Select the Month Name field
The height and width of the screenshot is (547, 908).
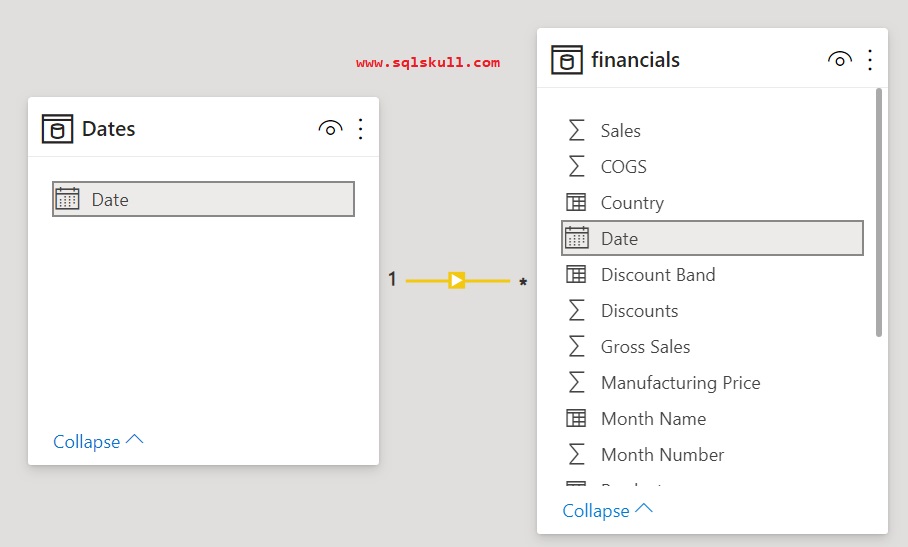tap(653, 419)
